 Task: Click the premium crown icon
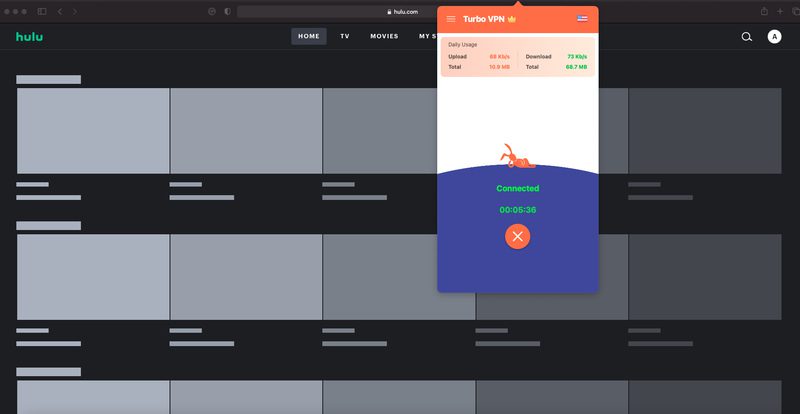(x=512, y=19)
